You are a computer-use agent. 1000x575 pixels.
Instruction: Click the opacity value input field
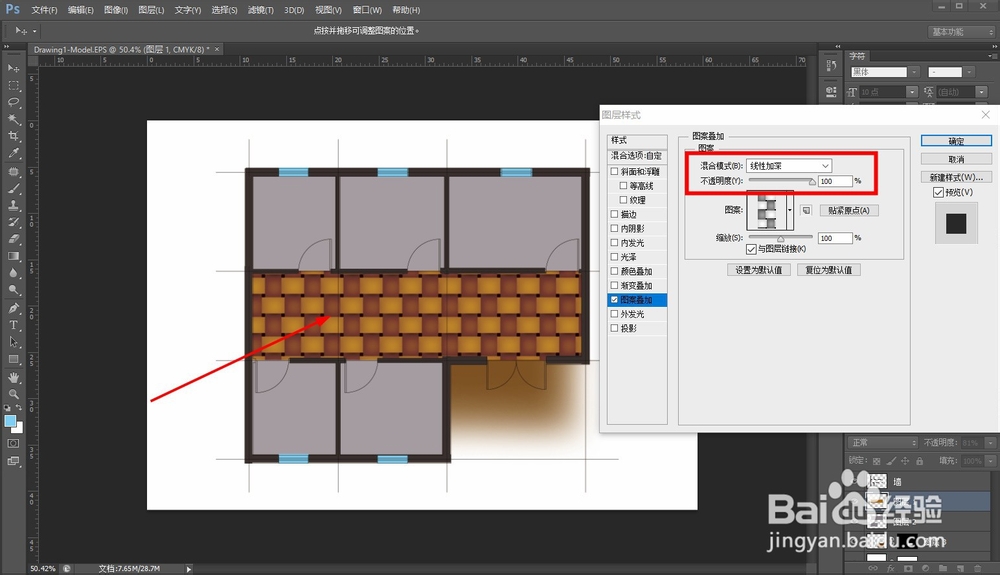(835, 181)
